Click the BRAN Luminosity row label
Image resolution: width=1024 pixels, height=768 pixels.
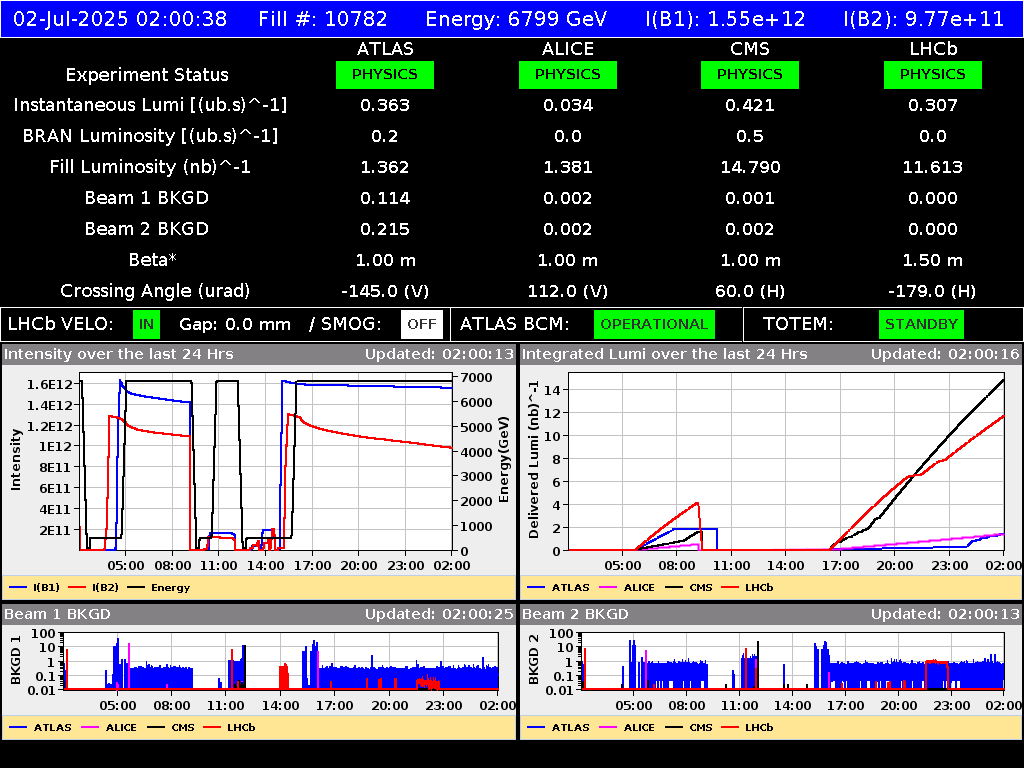[x=150, y=136]
